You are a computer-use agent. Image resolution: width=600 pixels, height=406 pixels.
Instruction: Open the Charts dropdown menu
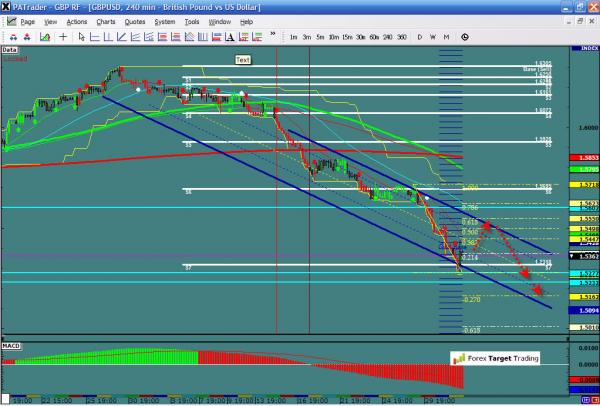tap(106, 21)
